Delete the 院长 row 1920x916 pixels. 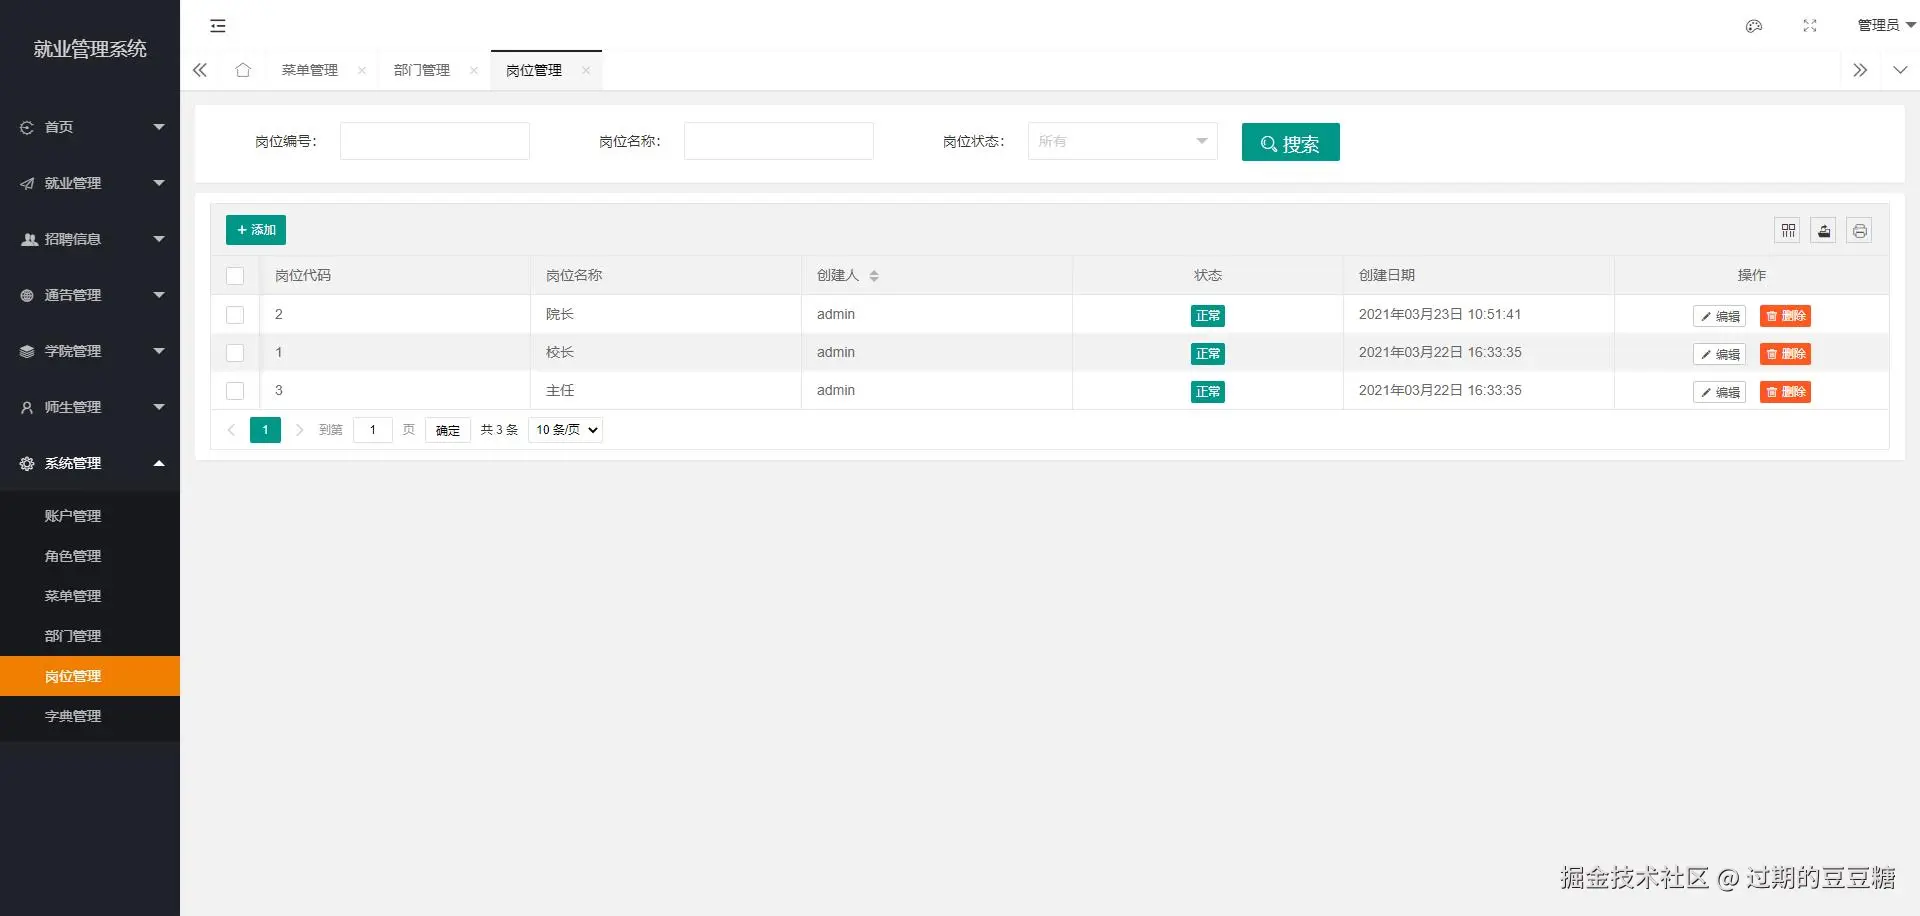tap(1786, 316)
